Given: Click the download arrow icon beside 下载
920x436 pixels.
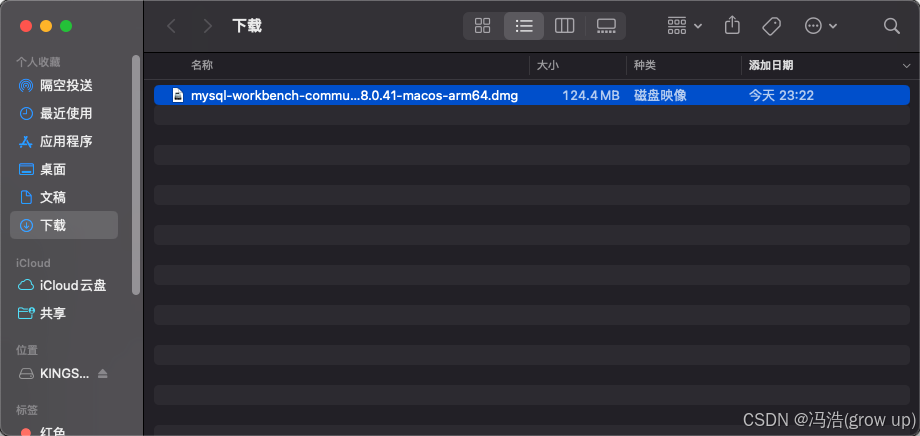Looking at the screenshot, I should click(x=26, y=225).
